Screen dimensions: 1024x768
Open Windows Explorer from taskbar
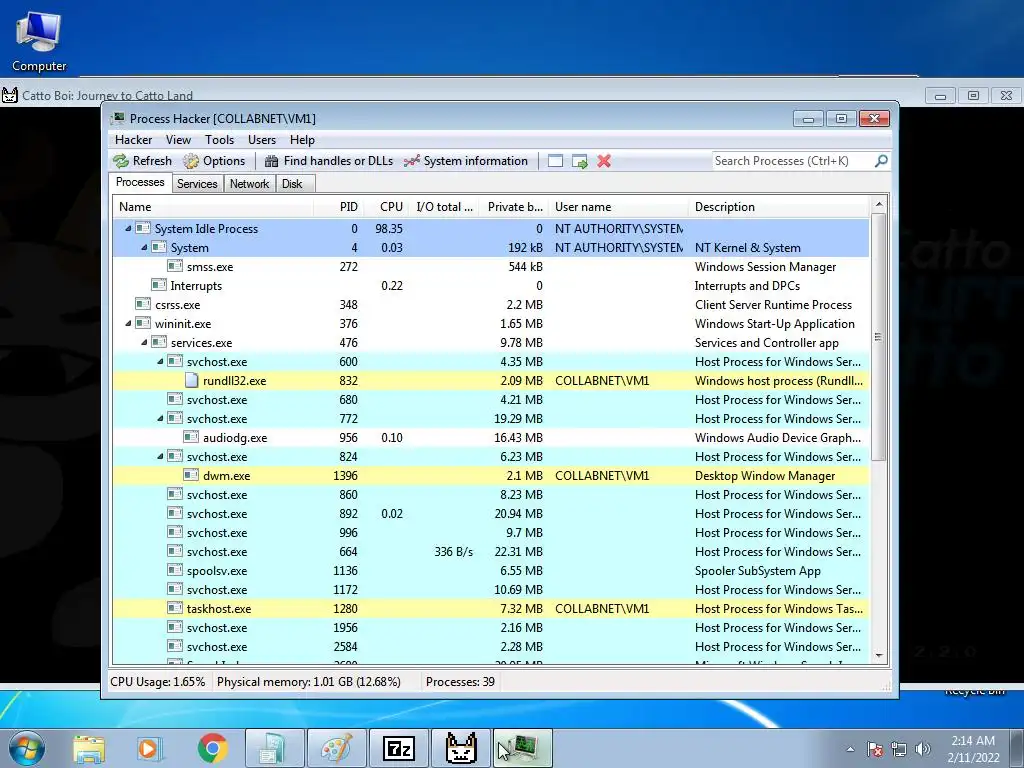pos(89,748)
